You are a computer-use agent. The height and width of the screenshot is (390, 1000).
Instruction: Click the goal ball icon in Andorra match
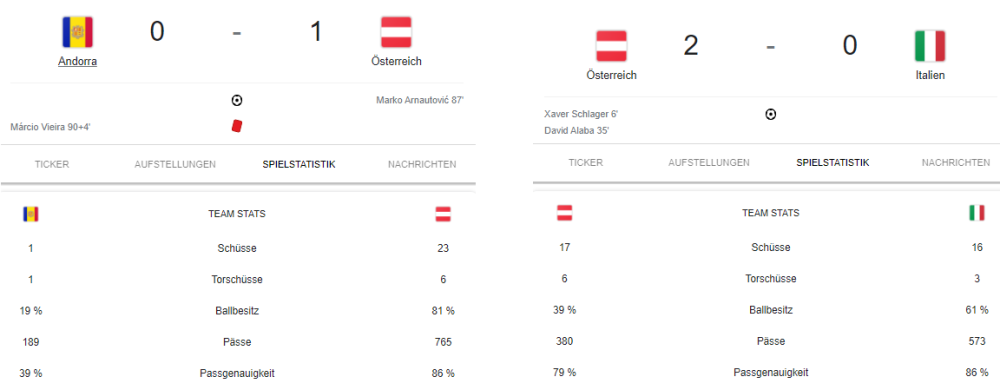click(237, 100)
